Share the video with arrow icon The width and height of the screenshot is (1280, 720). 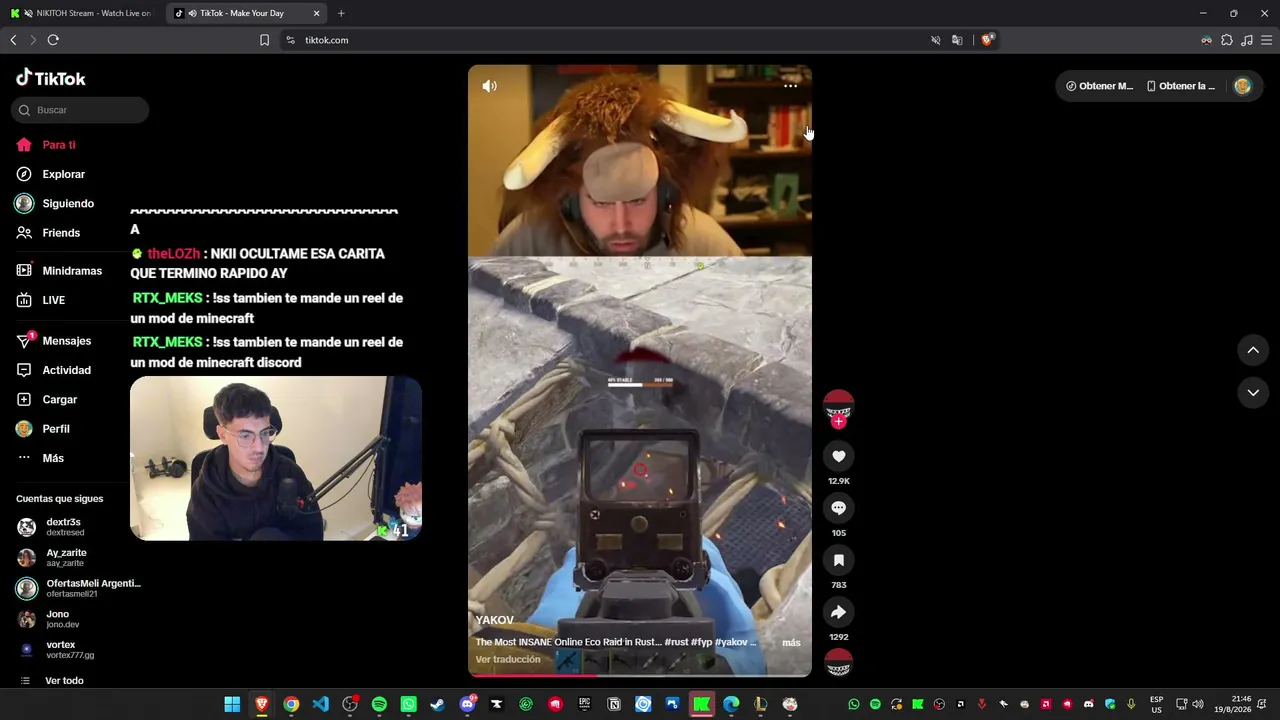[x=838, y=612]
